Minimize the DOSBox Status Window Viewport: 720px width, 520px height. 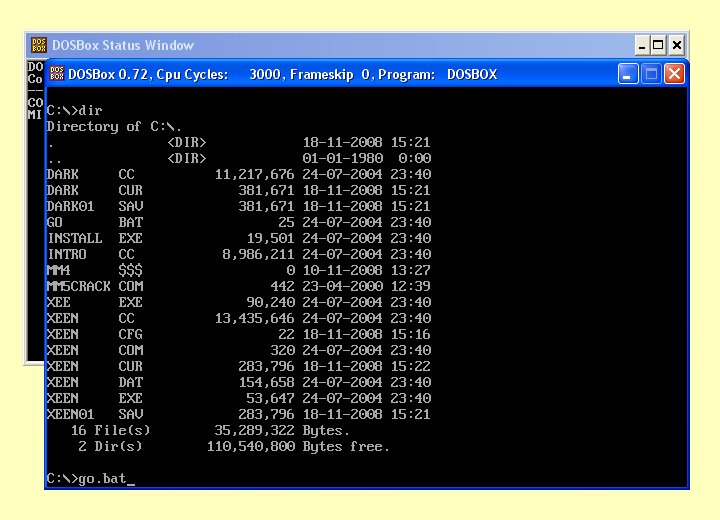(x=642, y=45)
